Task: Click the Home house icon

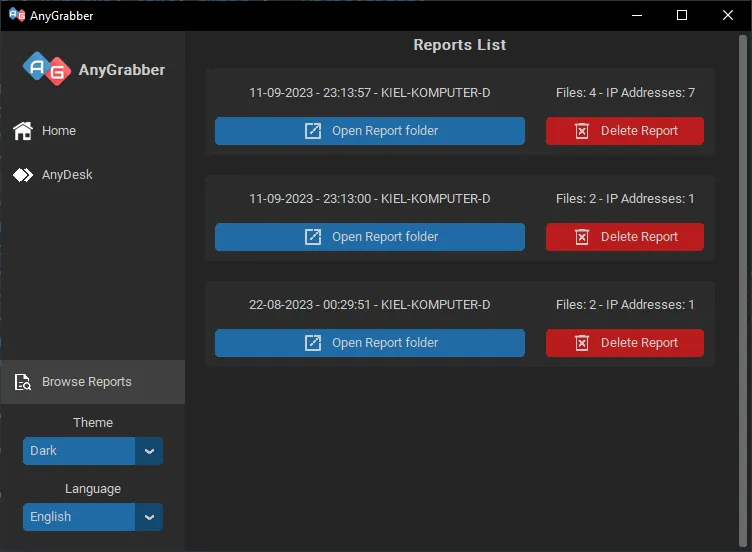Action: click(23, 130)
